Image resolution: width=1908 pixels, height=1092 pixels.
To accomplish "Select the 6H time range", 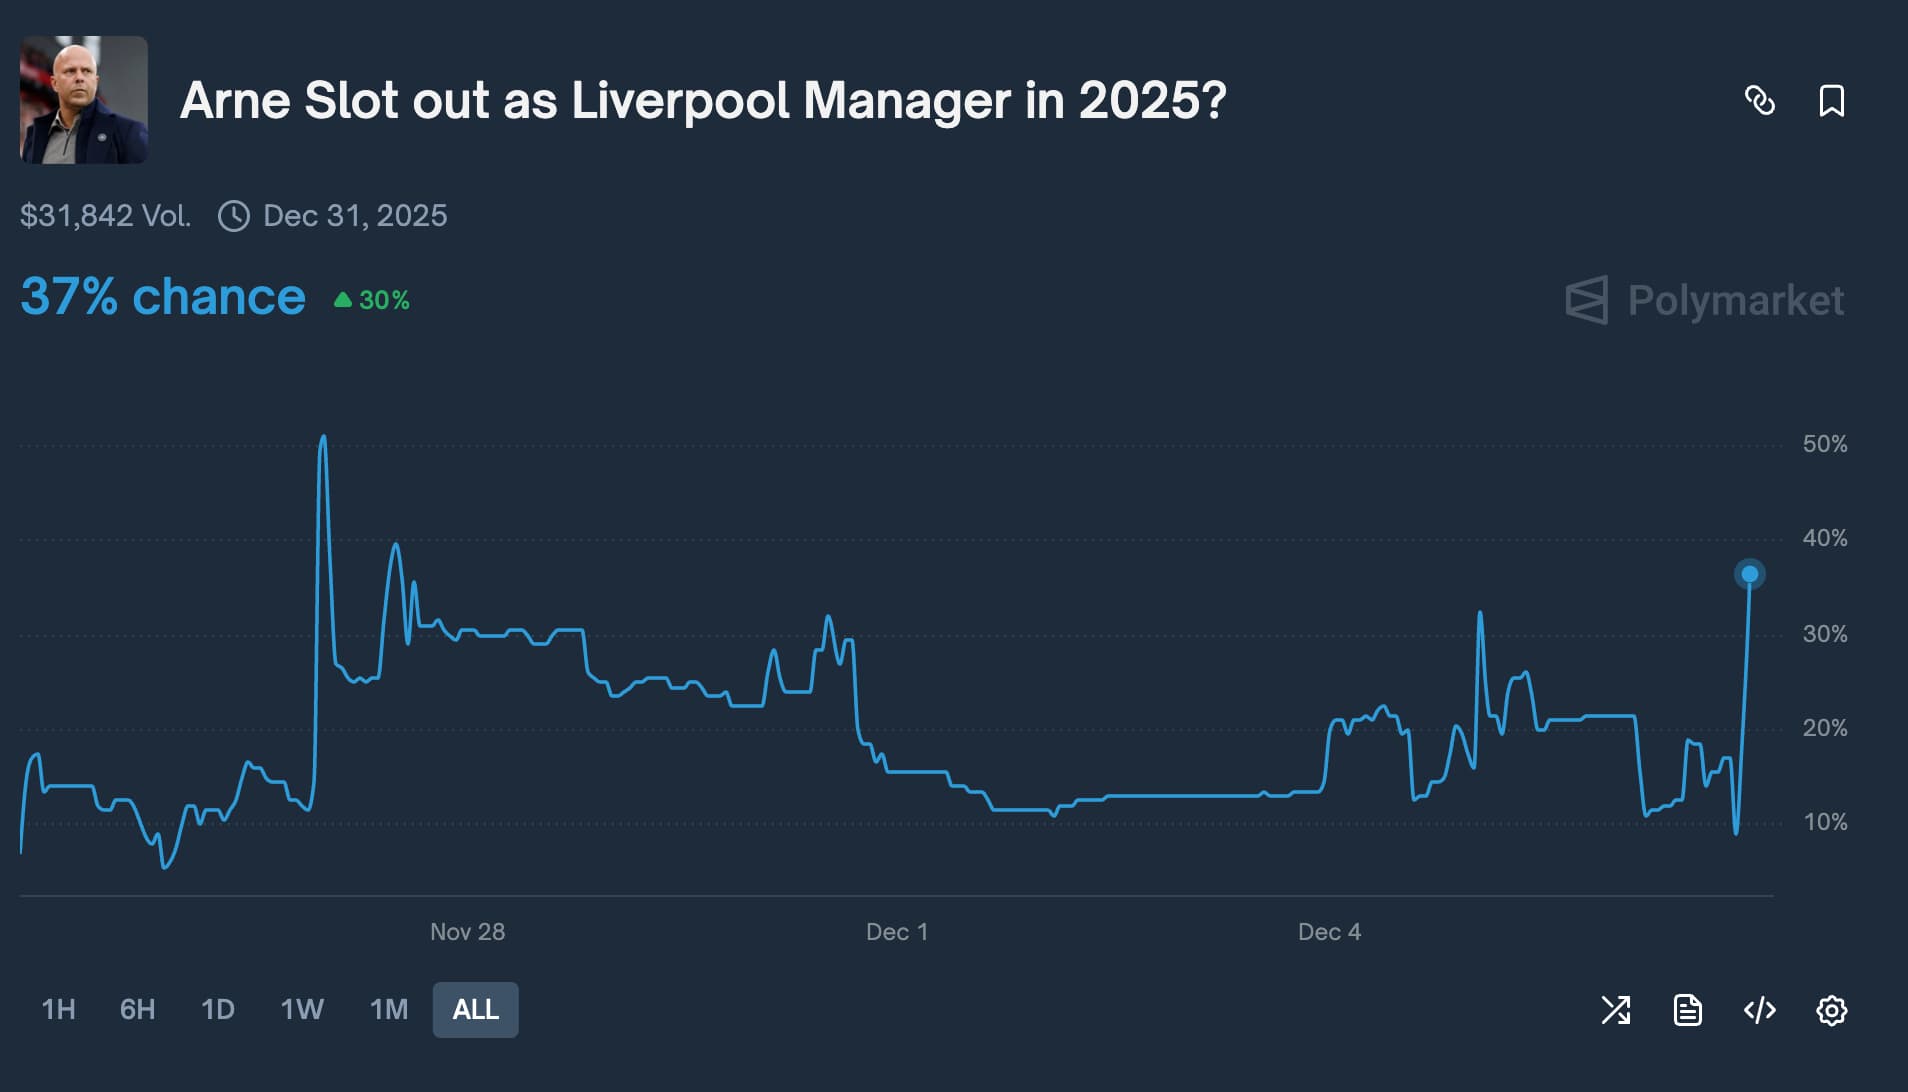I will coord(137,1010).
